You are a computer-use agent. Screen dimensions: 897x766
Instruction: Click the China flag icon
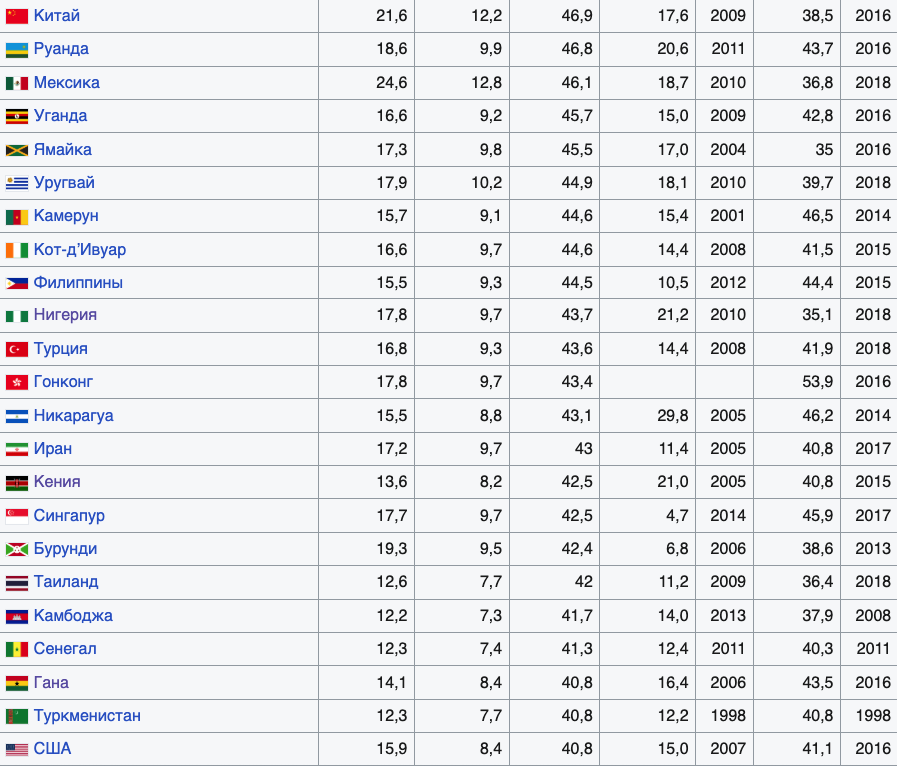17,16
